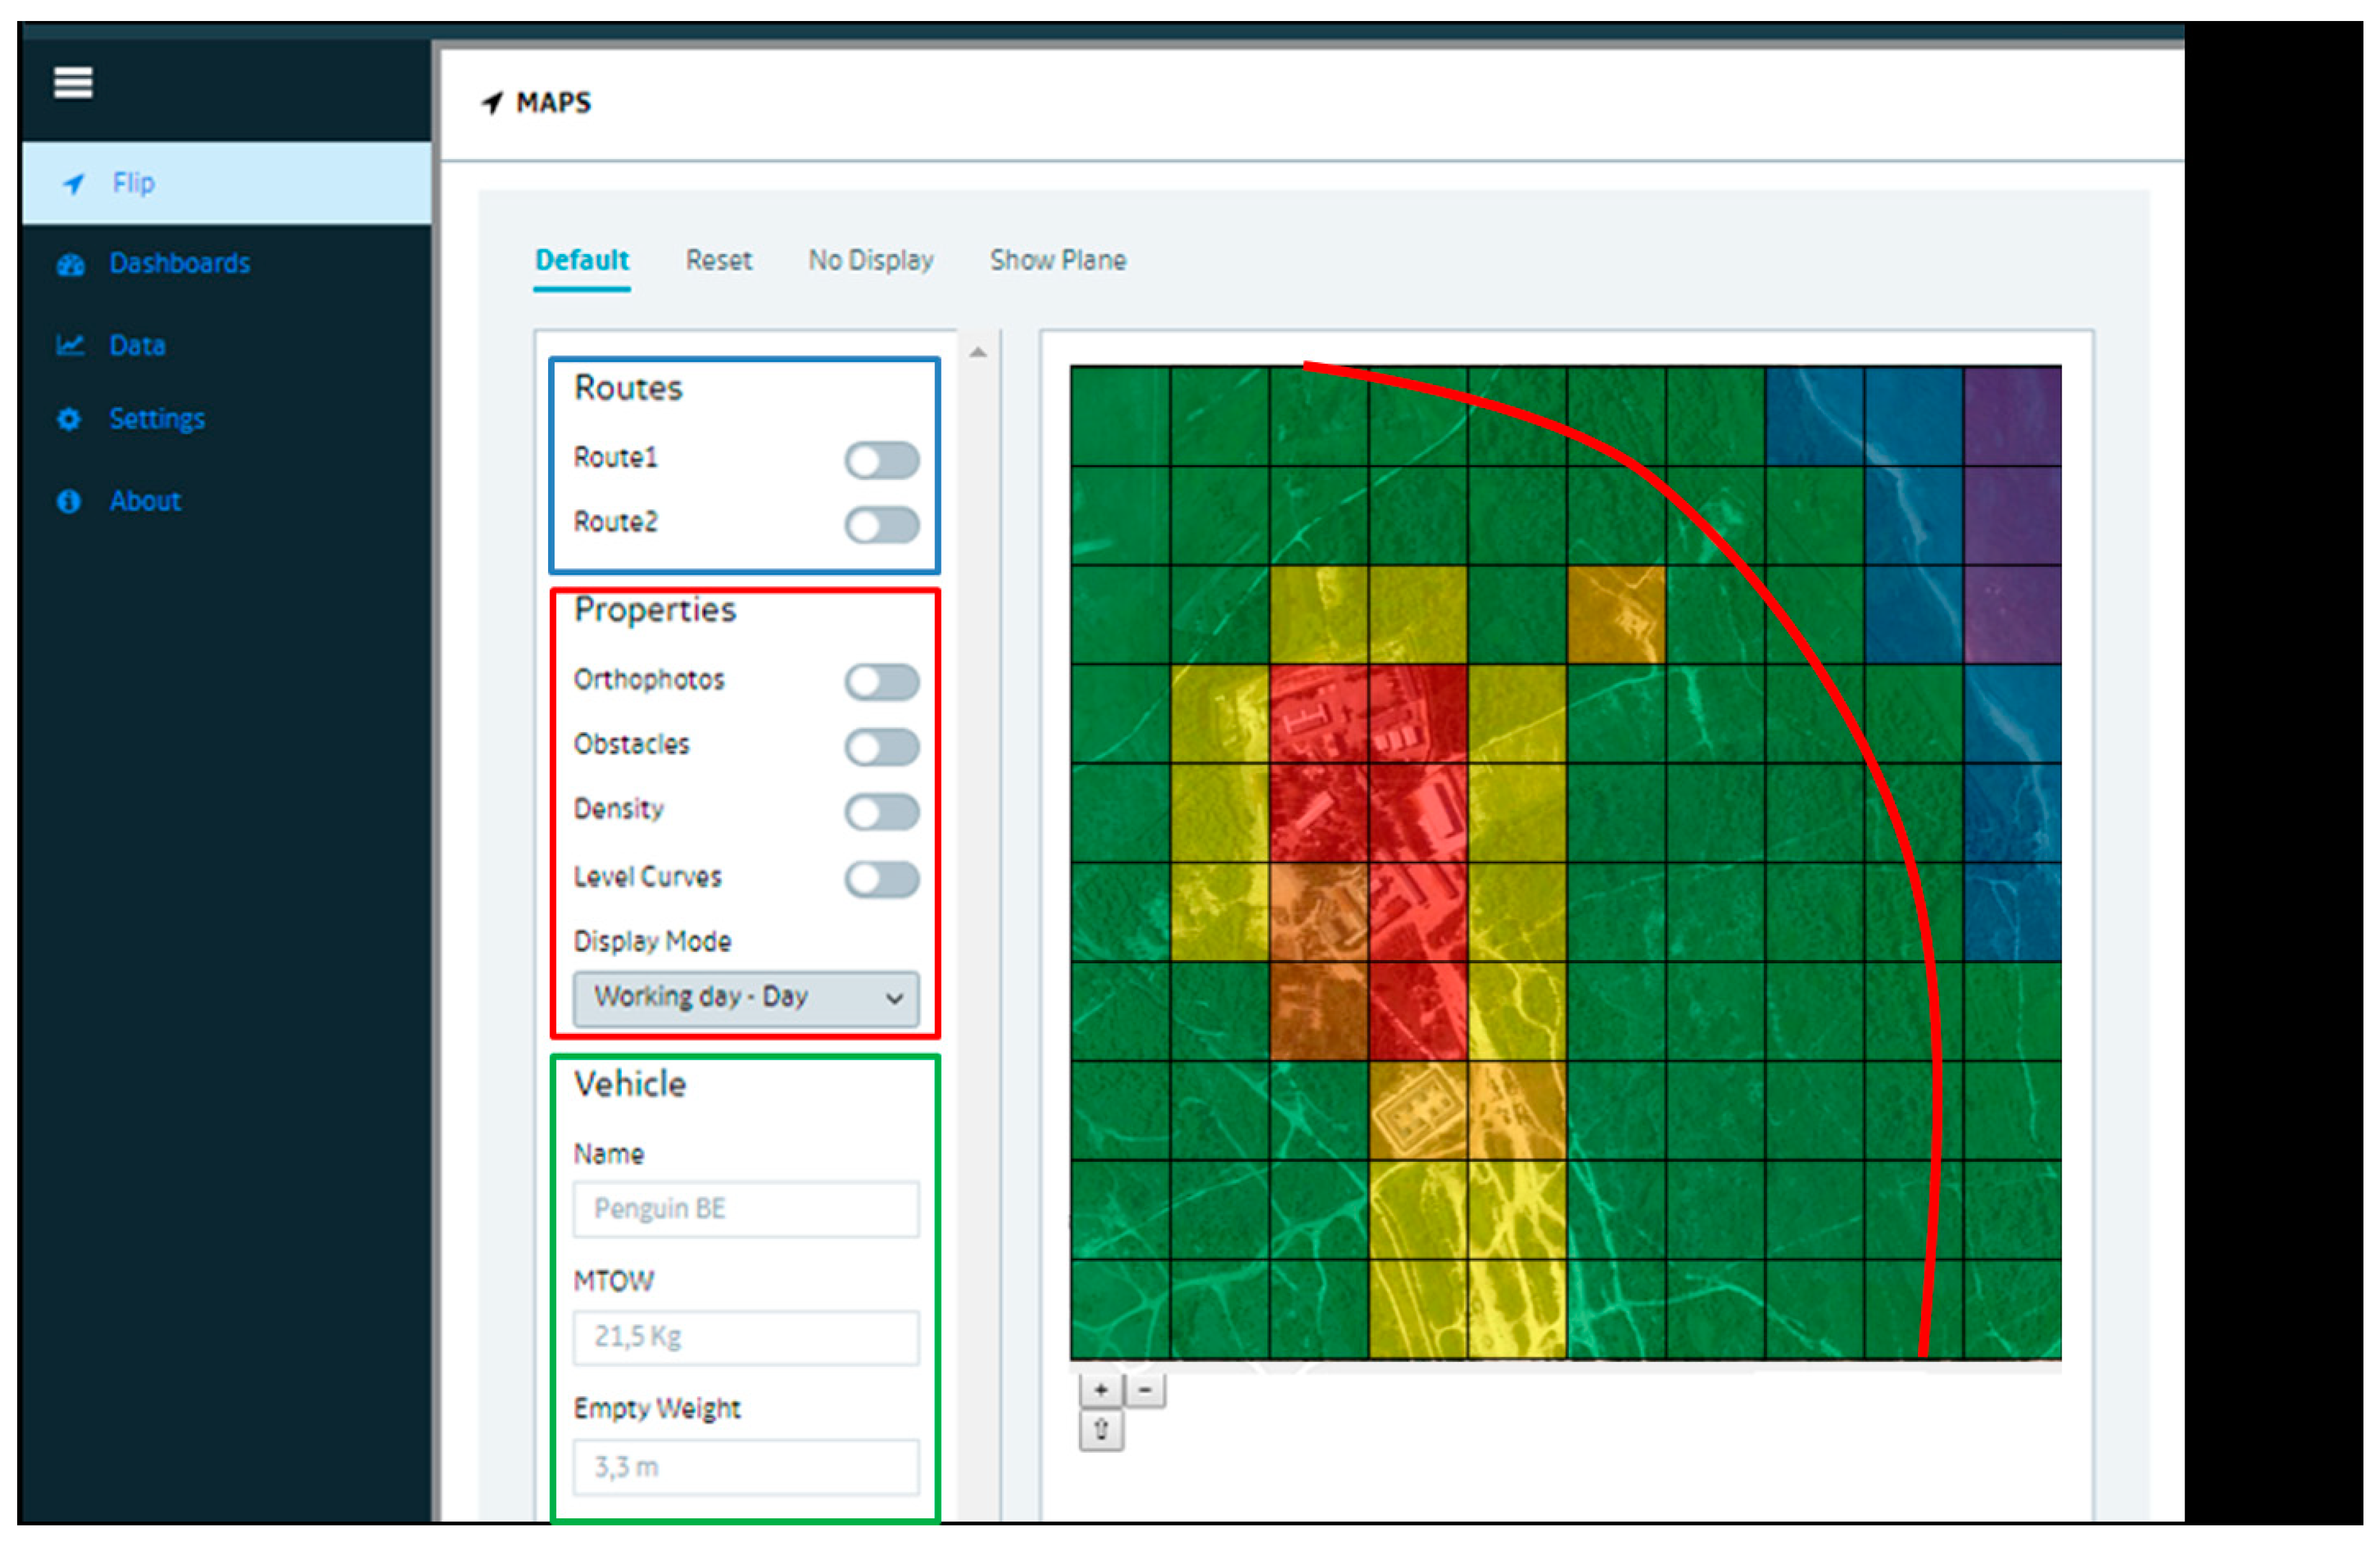The height and width of the screenshot is (1547, 2380).
Task: Enable the Route1 toggle
Action: coord(881,461)
